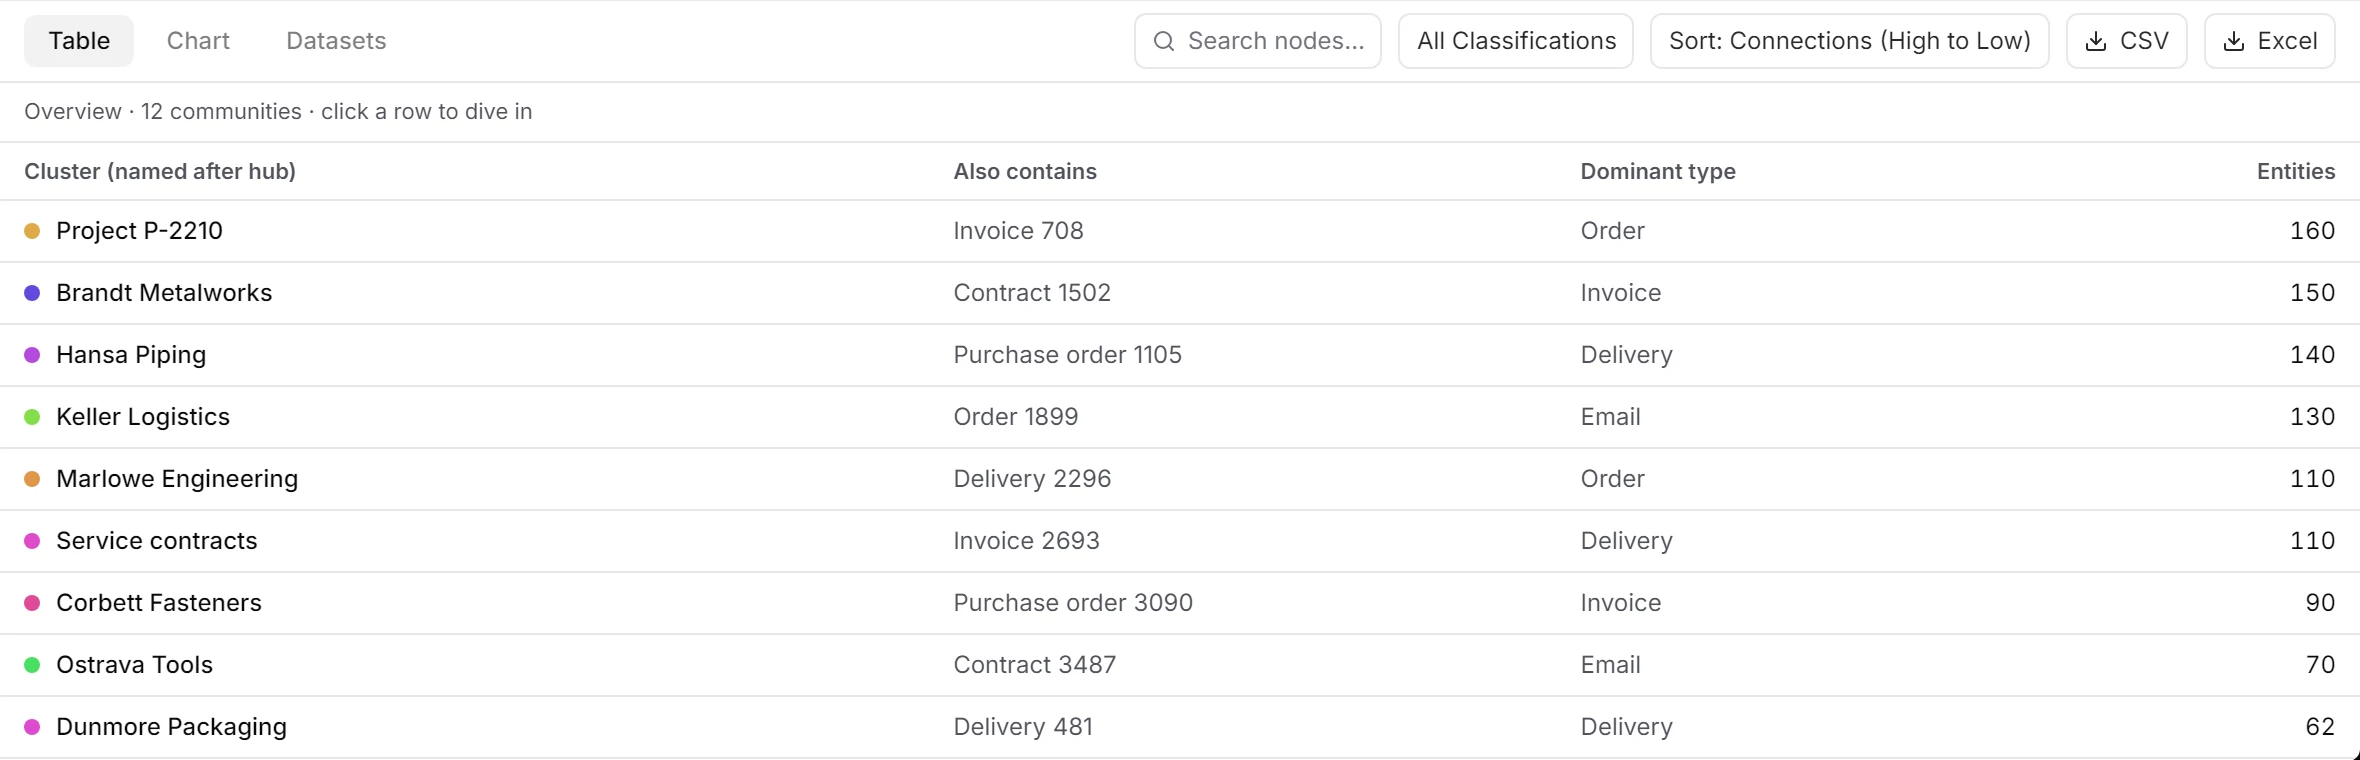Click the green dot beside Keller Logistics
Viewport: 2360px width, 760px height.
pos(32,417)
